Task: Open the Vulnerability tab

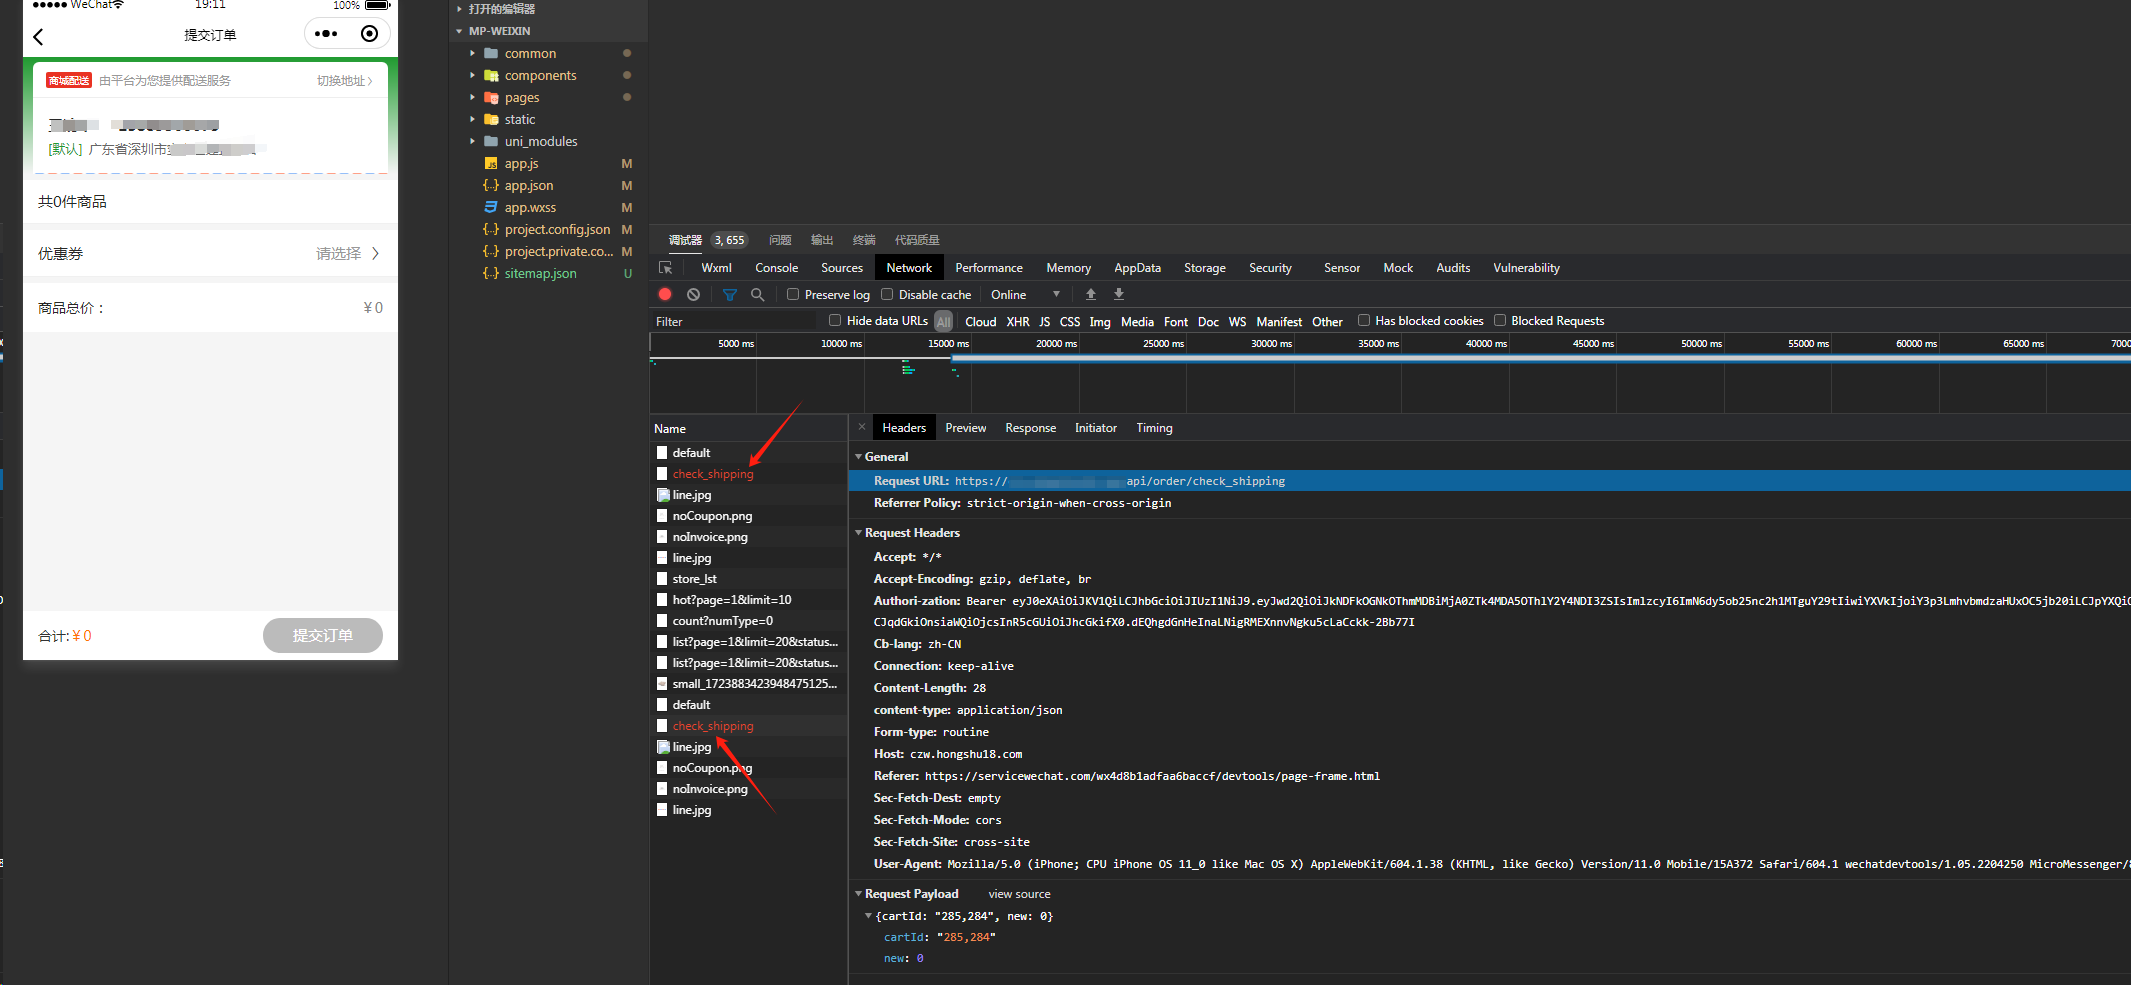Action: click(1526, 268)
